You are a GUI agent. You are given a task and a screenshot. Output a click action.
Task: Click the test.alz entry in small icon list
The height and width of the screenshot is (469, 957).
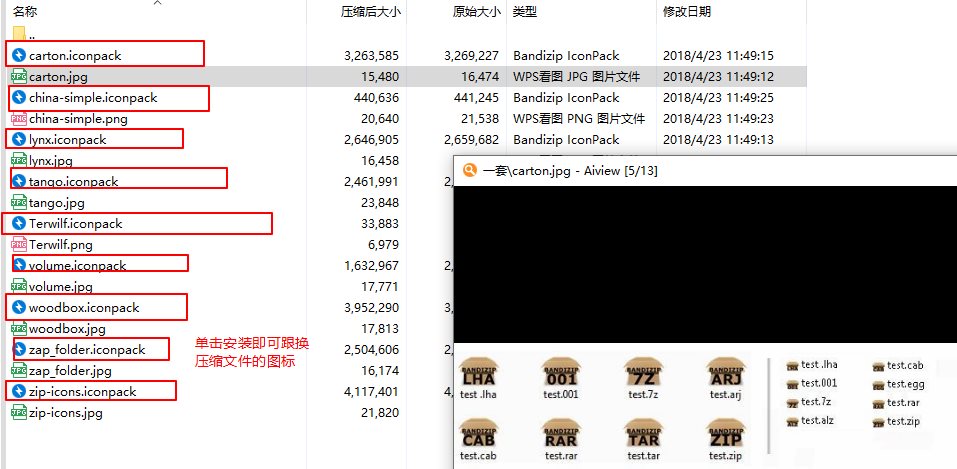(811, 421)
